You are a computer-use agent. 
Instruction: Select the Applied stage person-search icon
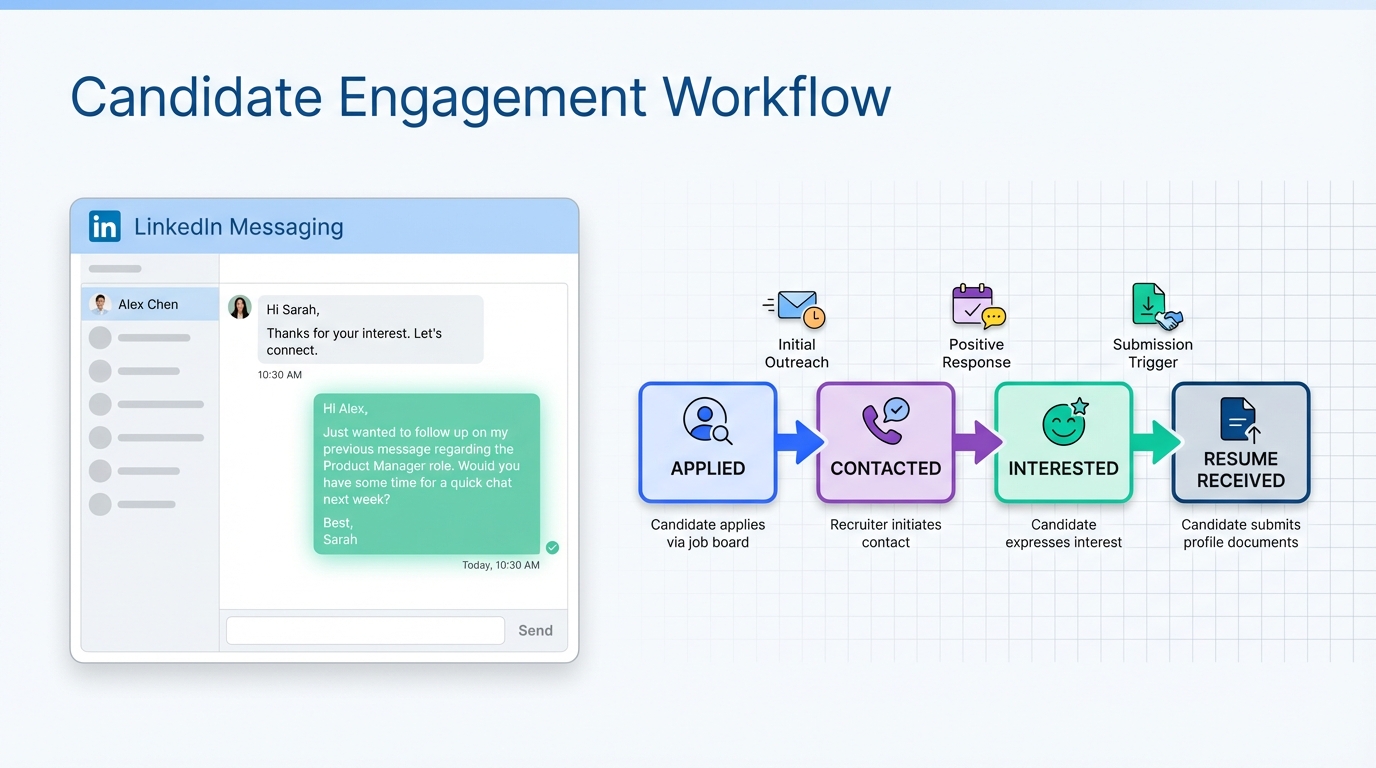click(x=707, y=421)
